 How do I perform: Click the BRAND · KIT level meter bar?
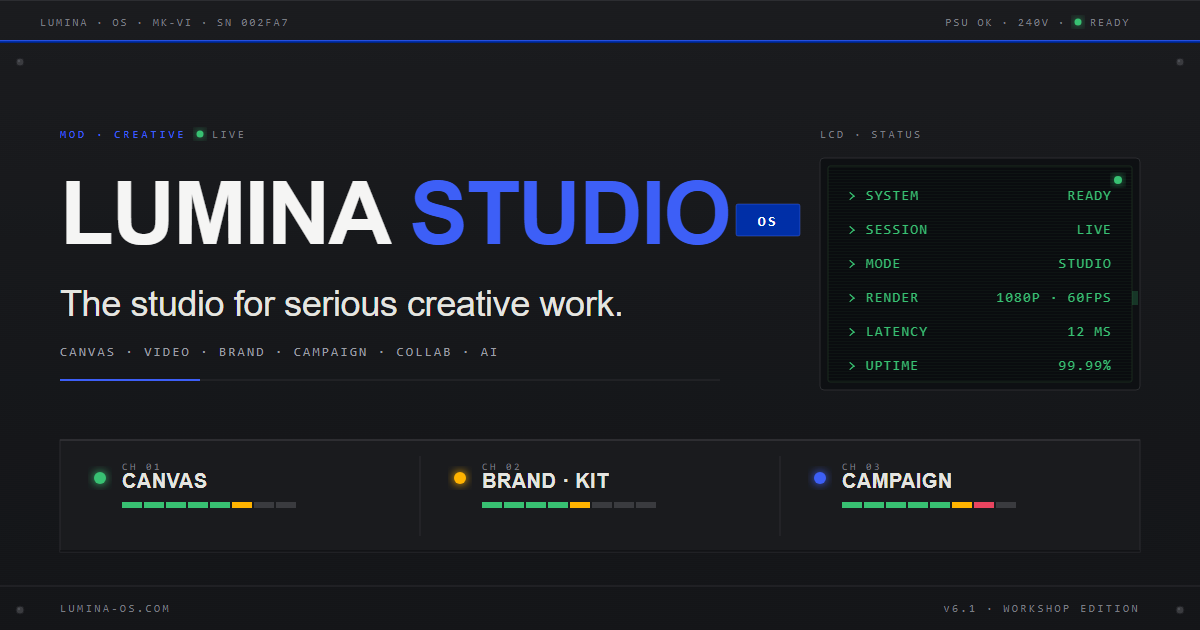click(x=569, y=505)
